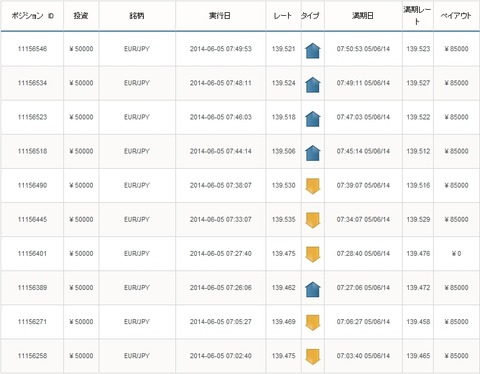The height and width of the screenshot is (374, 480).
Task: Select execution date 2014-06-05 07:02:40
Action: tap(221, 356)
